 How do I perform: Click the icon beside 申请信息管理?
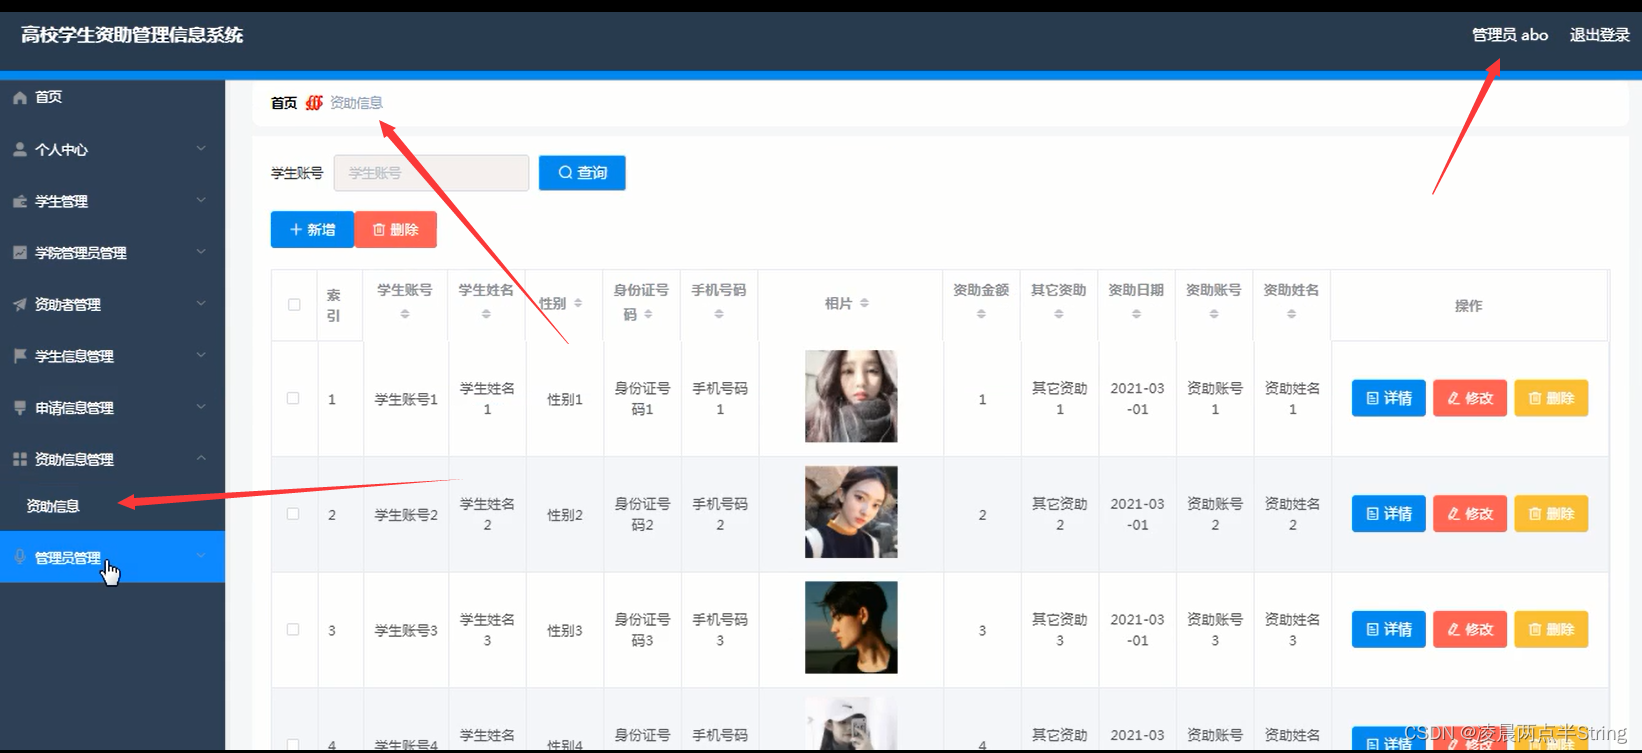click(20, 408)
